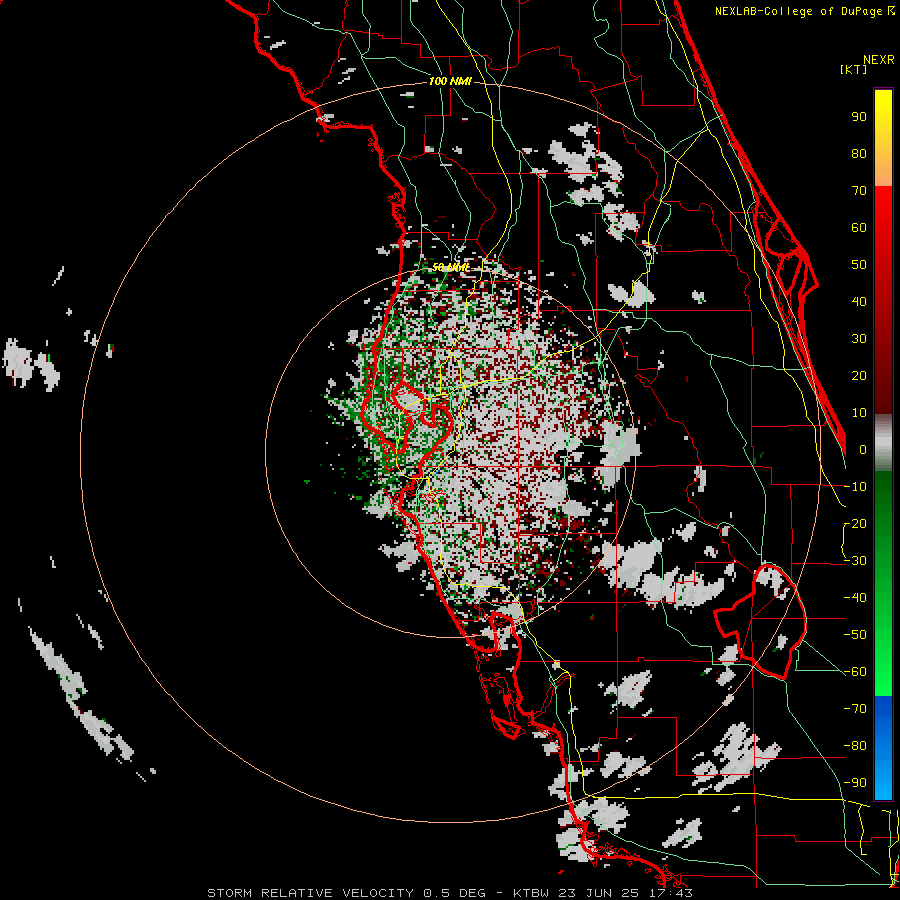Image resolution: width=900 pixels, height=900 pixels.
Task: Click the "NEXR" label above color bar
Action: tap(879, 60)
